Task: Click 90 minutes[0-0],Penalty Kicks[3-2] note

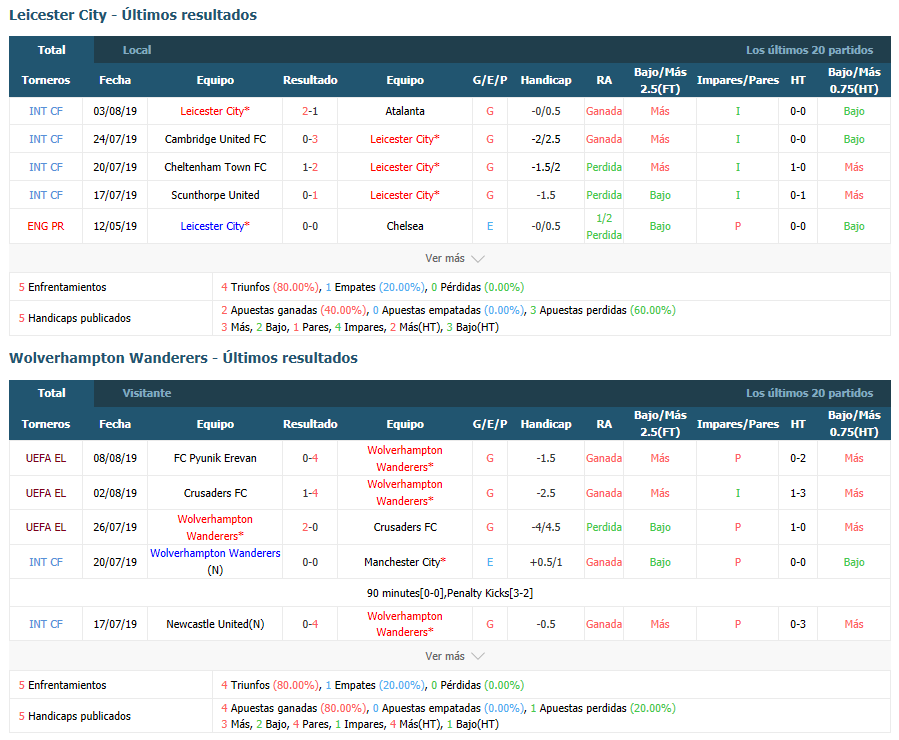Action: tap(450, 593)
